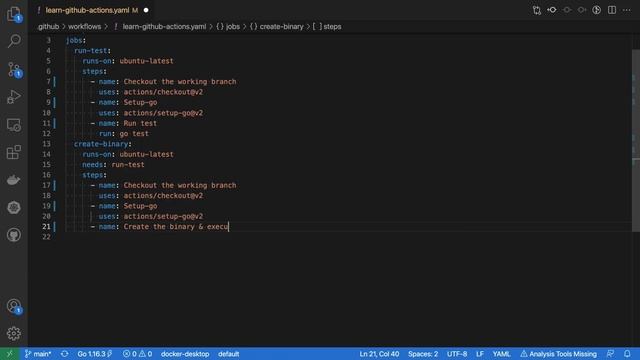Open the Extensions view
The image size is (640, 360).
(x=14, y=152)
